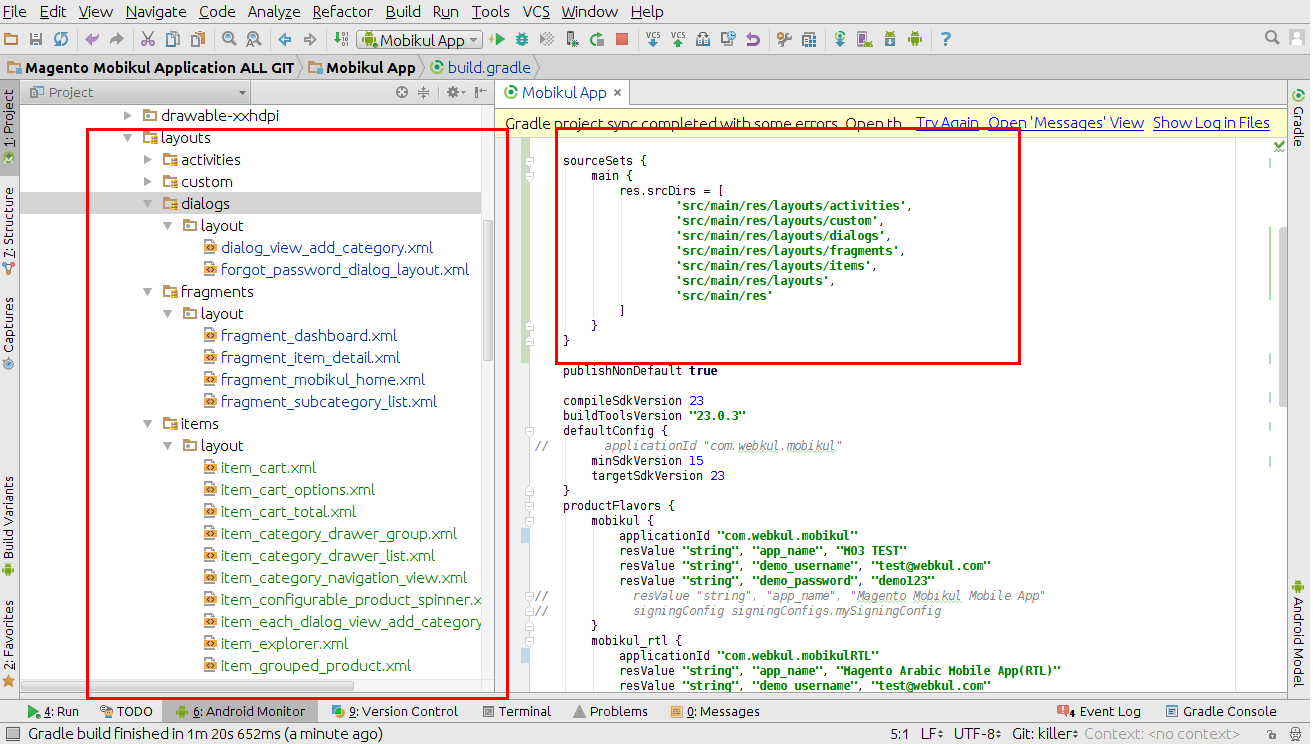
Task: Start Debug with the green bug icon
Action: (x=521, y=39)
